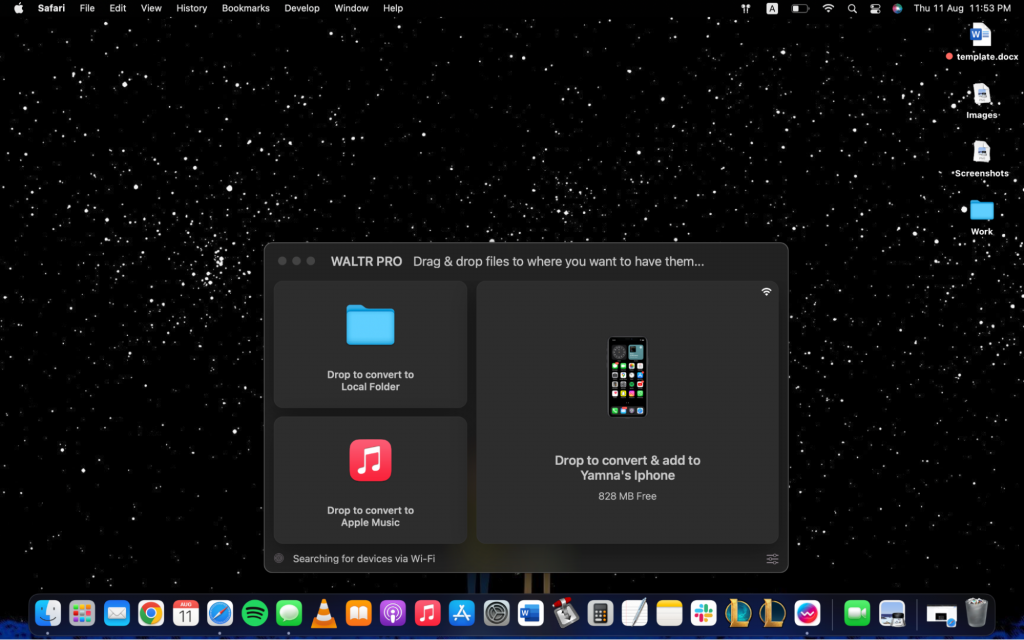Open Launchpad from the Dock
Image resolution: width=1024 pixels, height=640 pixels.
point(82,613)
